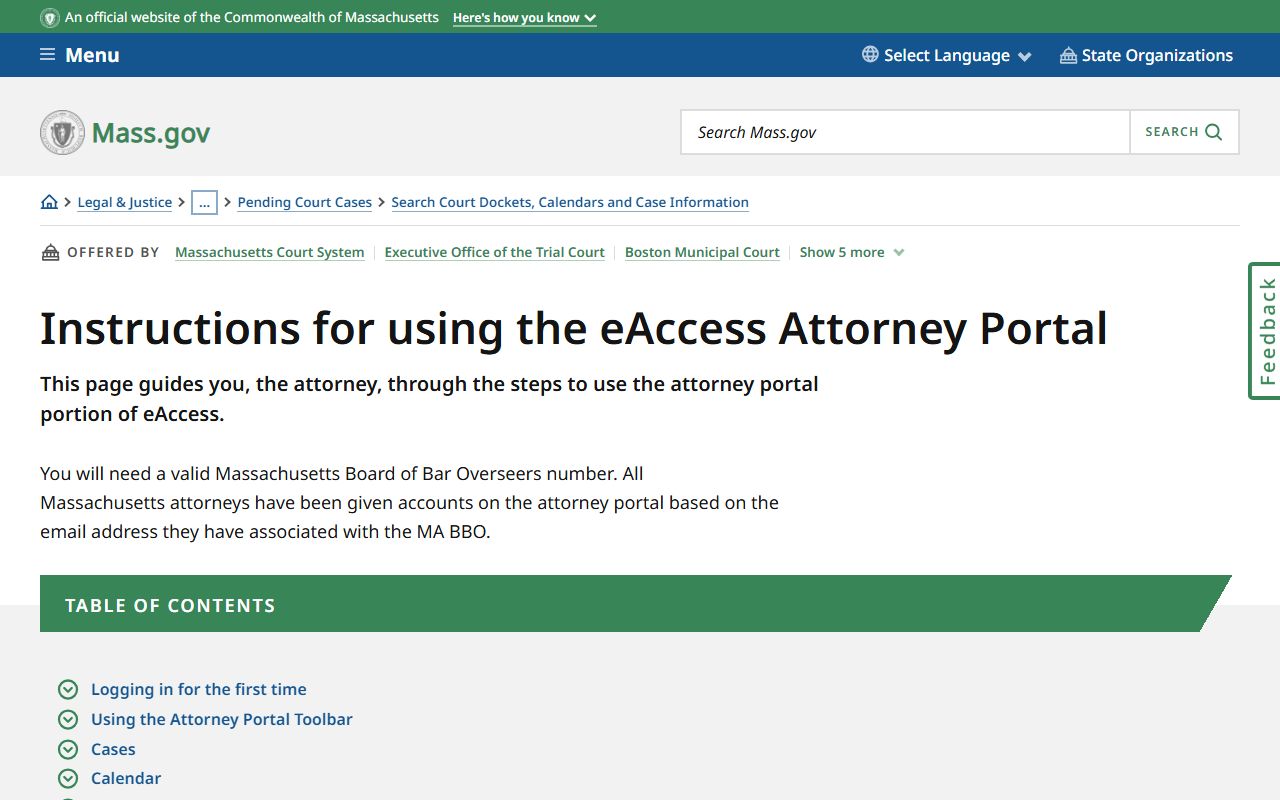Jump to the Cases section
The width and height of the screenshot is (1280, 800).
tap(113, 749)
